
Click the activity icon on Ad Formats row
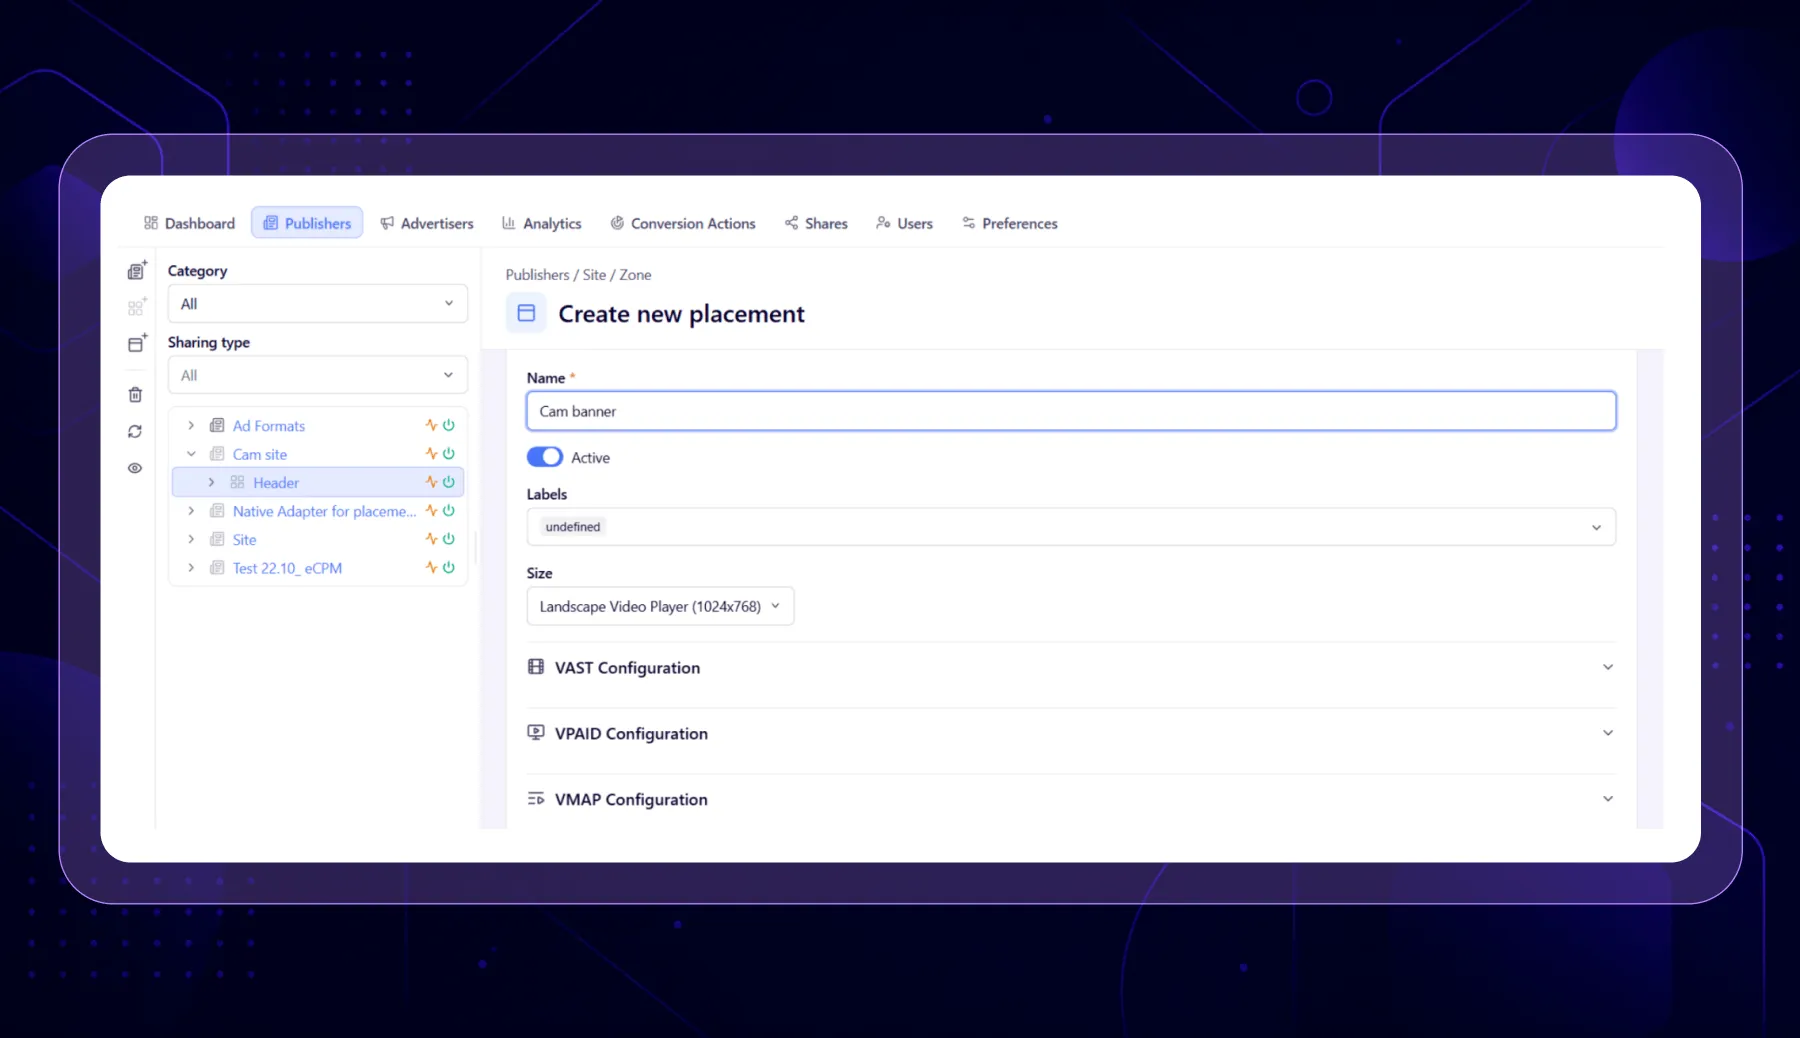point(431,425)
